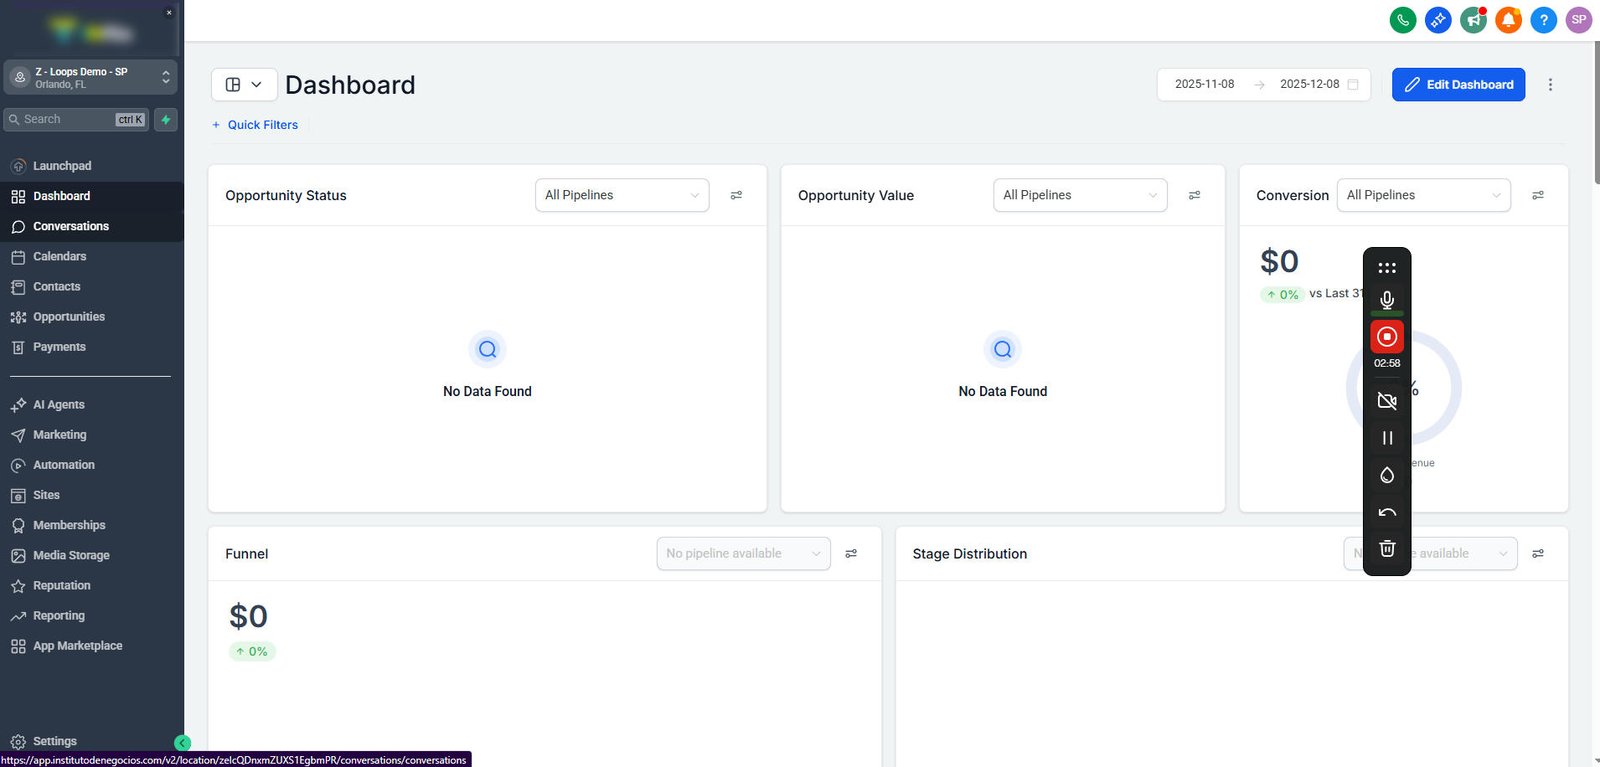Open Conversion widget filter settings icon
This screenshot has height=767, width=1600.
click(x=1538, y=195)
